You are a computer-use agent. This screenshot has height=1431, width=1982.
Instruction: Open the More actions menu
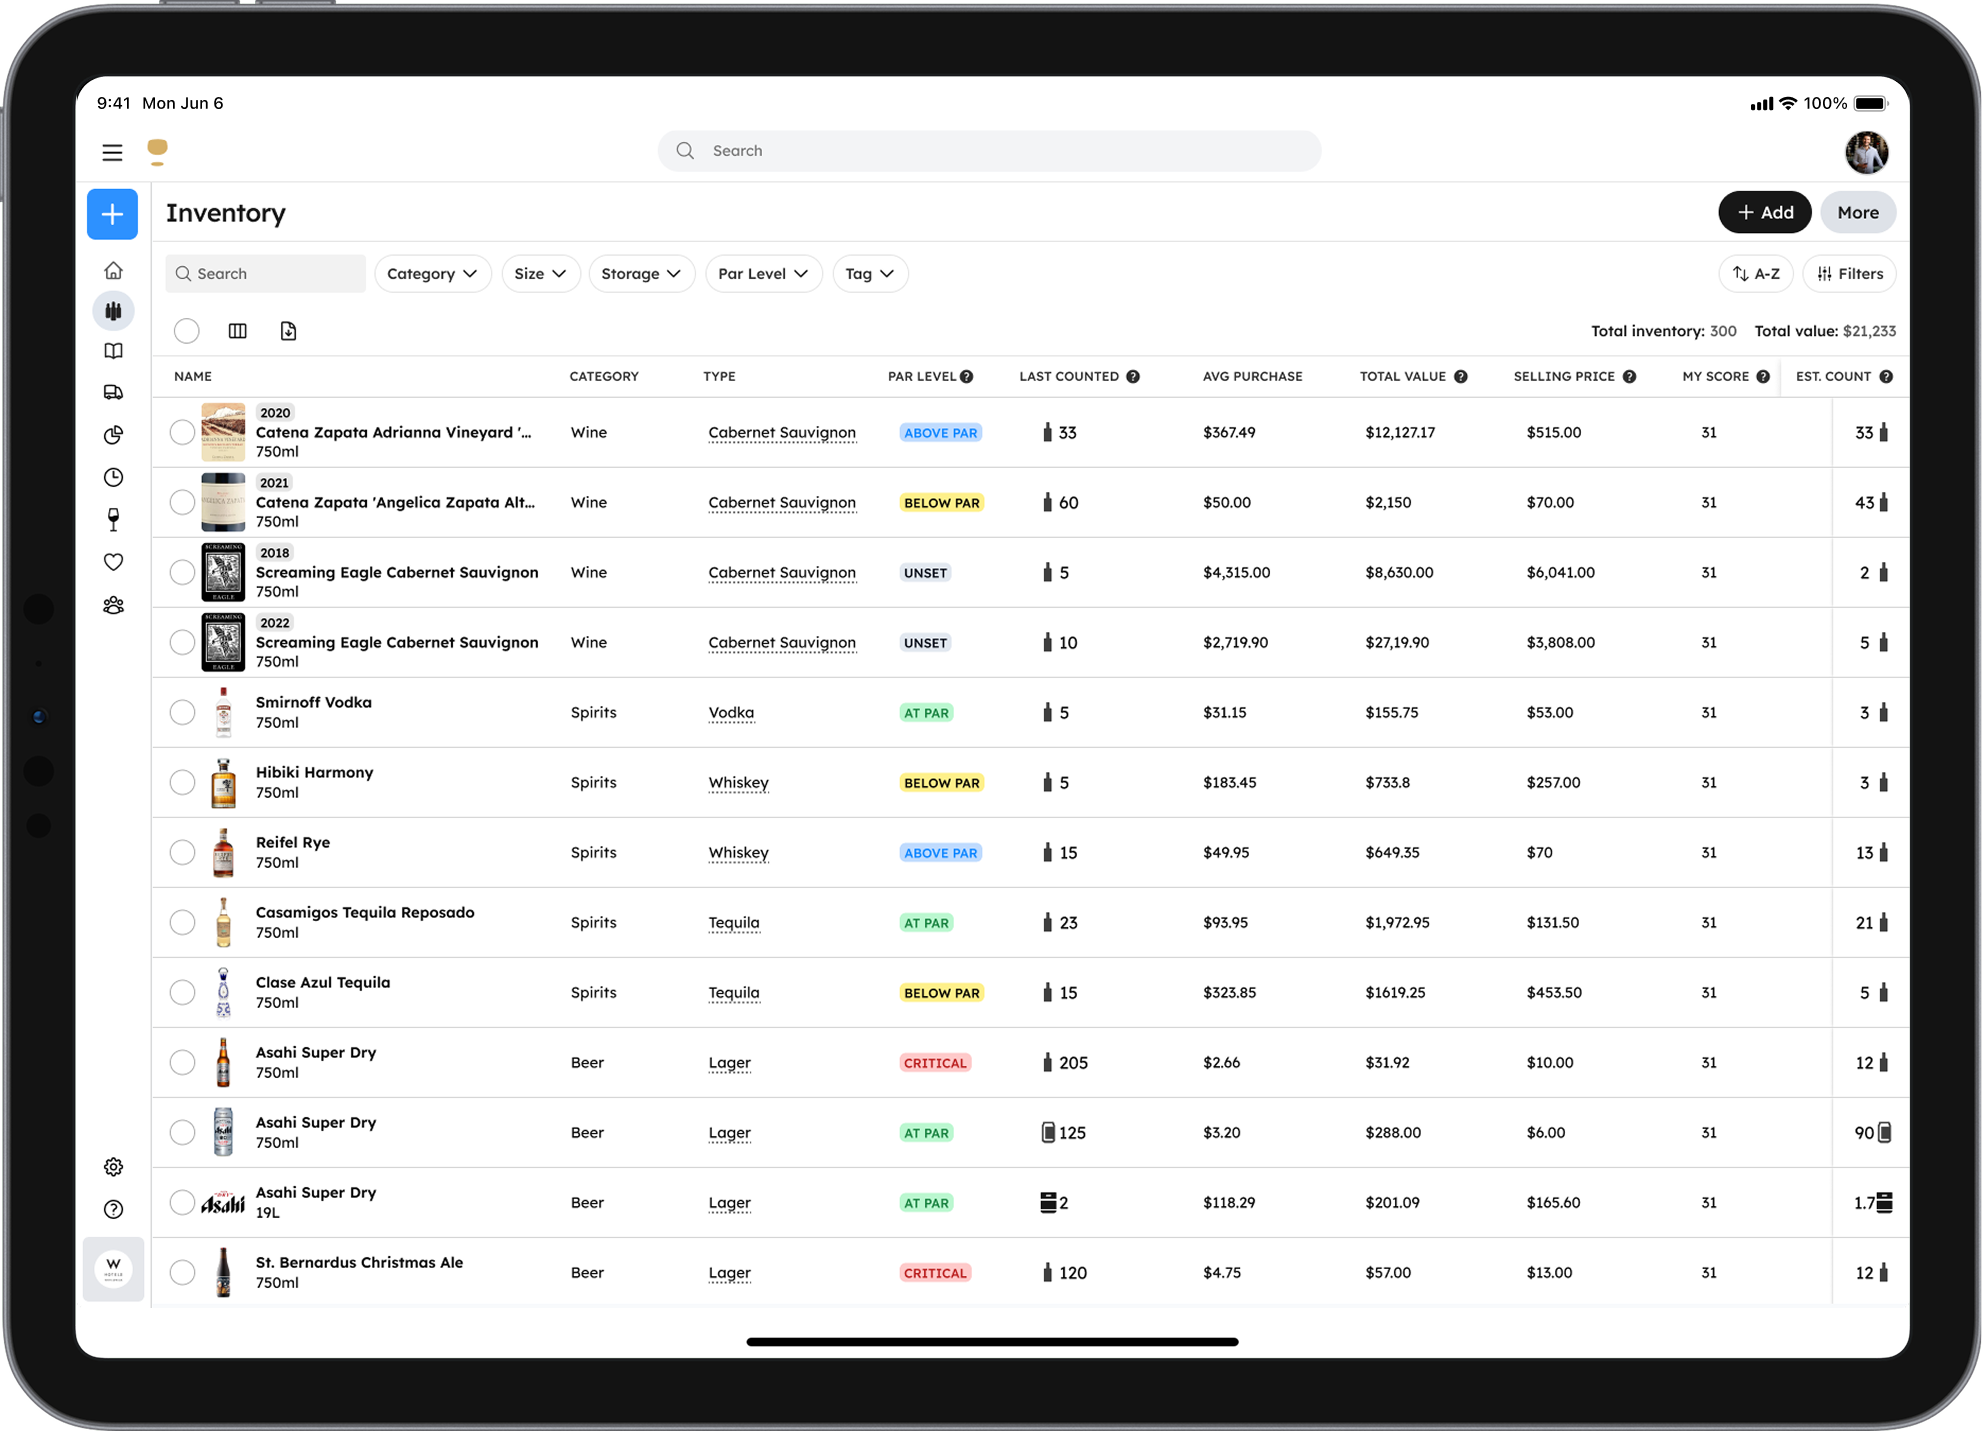click(x=1858, y=213)
